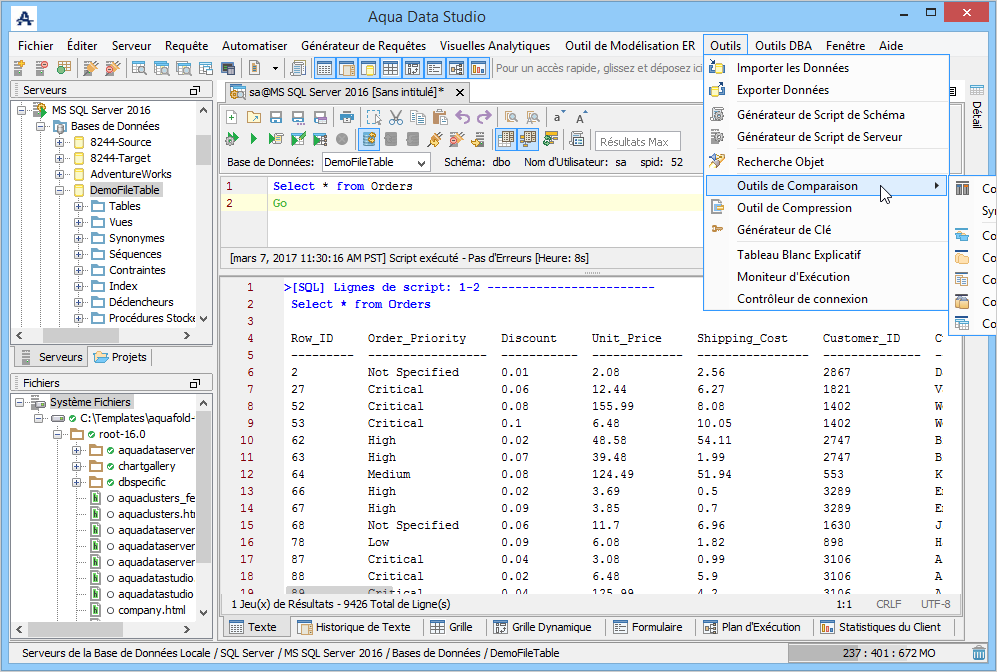Open the Base de Données dropdown
The height and width of the screenshot is (672, 997).
(x=375, y=162)
